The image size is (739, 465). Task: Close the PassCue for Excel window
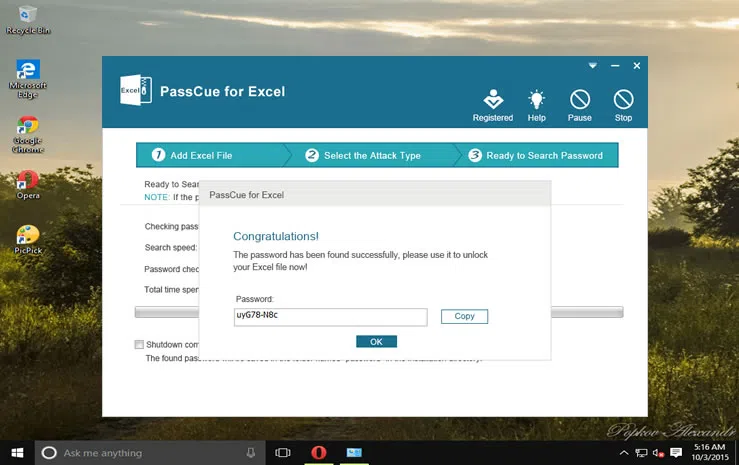tap(637, 65)
